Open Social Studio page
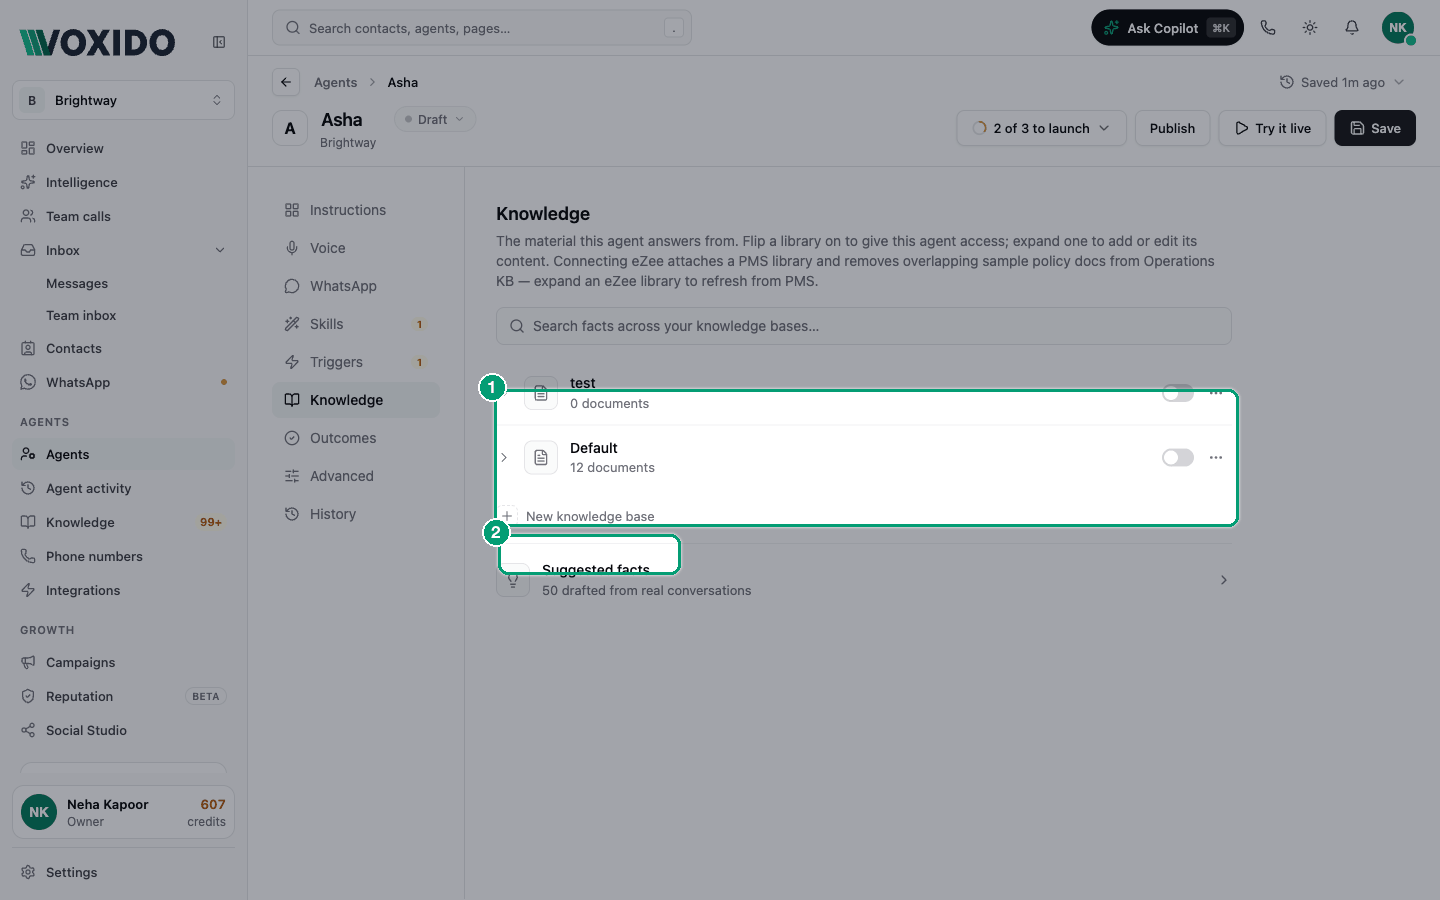 pyautogui.click(x=123, y=730)
